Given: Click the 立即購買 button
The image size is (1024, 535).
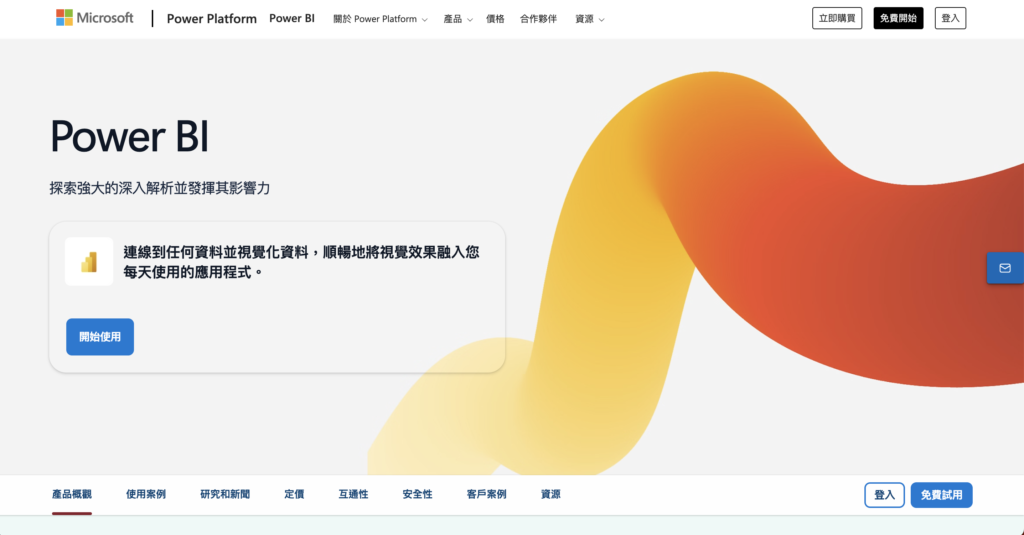Looking at the screenshot, I should pos(837,18).
